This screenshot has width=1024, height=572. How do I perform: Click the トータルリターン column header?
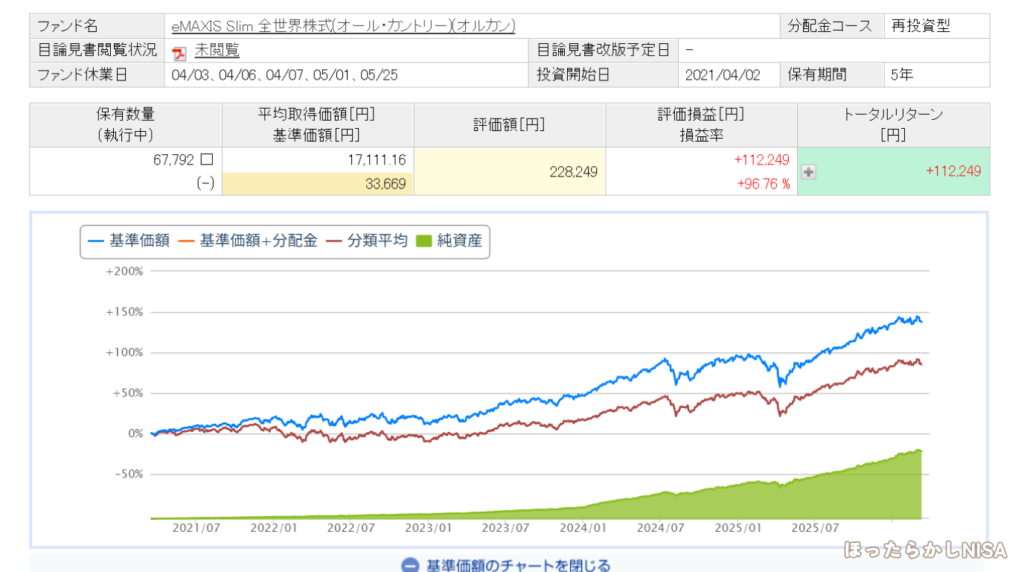(x=893, y=124)
